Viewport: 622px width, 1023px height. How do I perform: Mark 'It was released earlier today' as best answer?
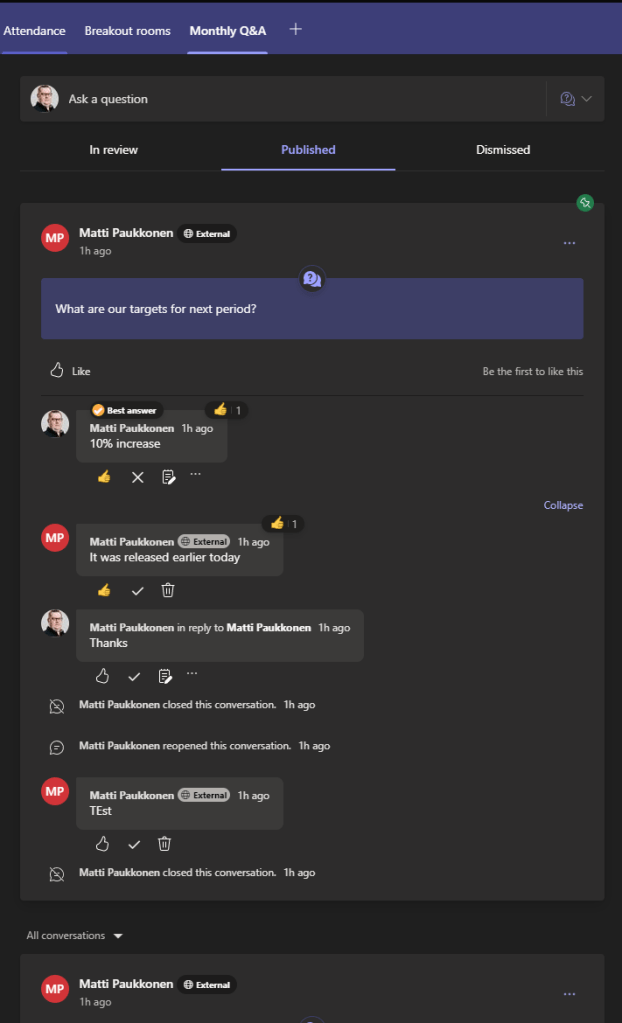tap(137, 590)
